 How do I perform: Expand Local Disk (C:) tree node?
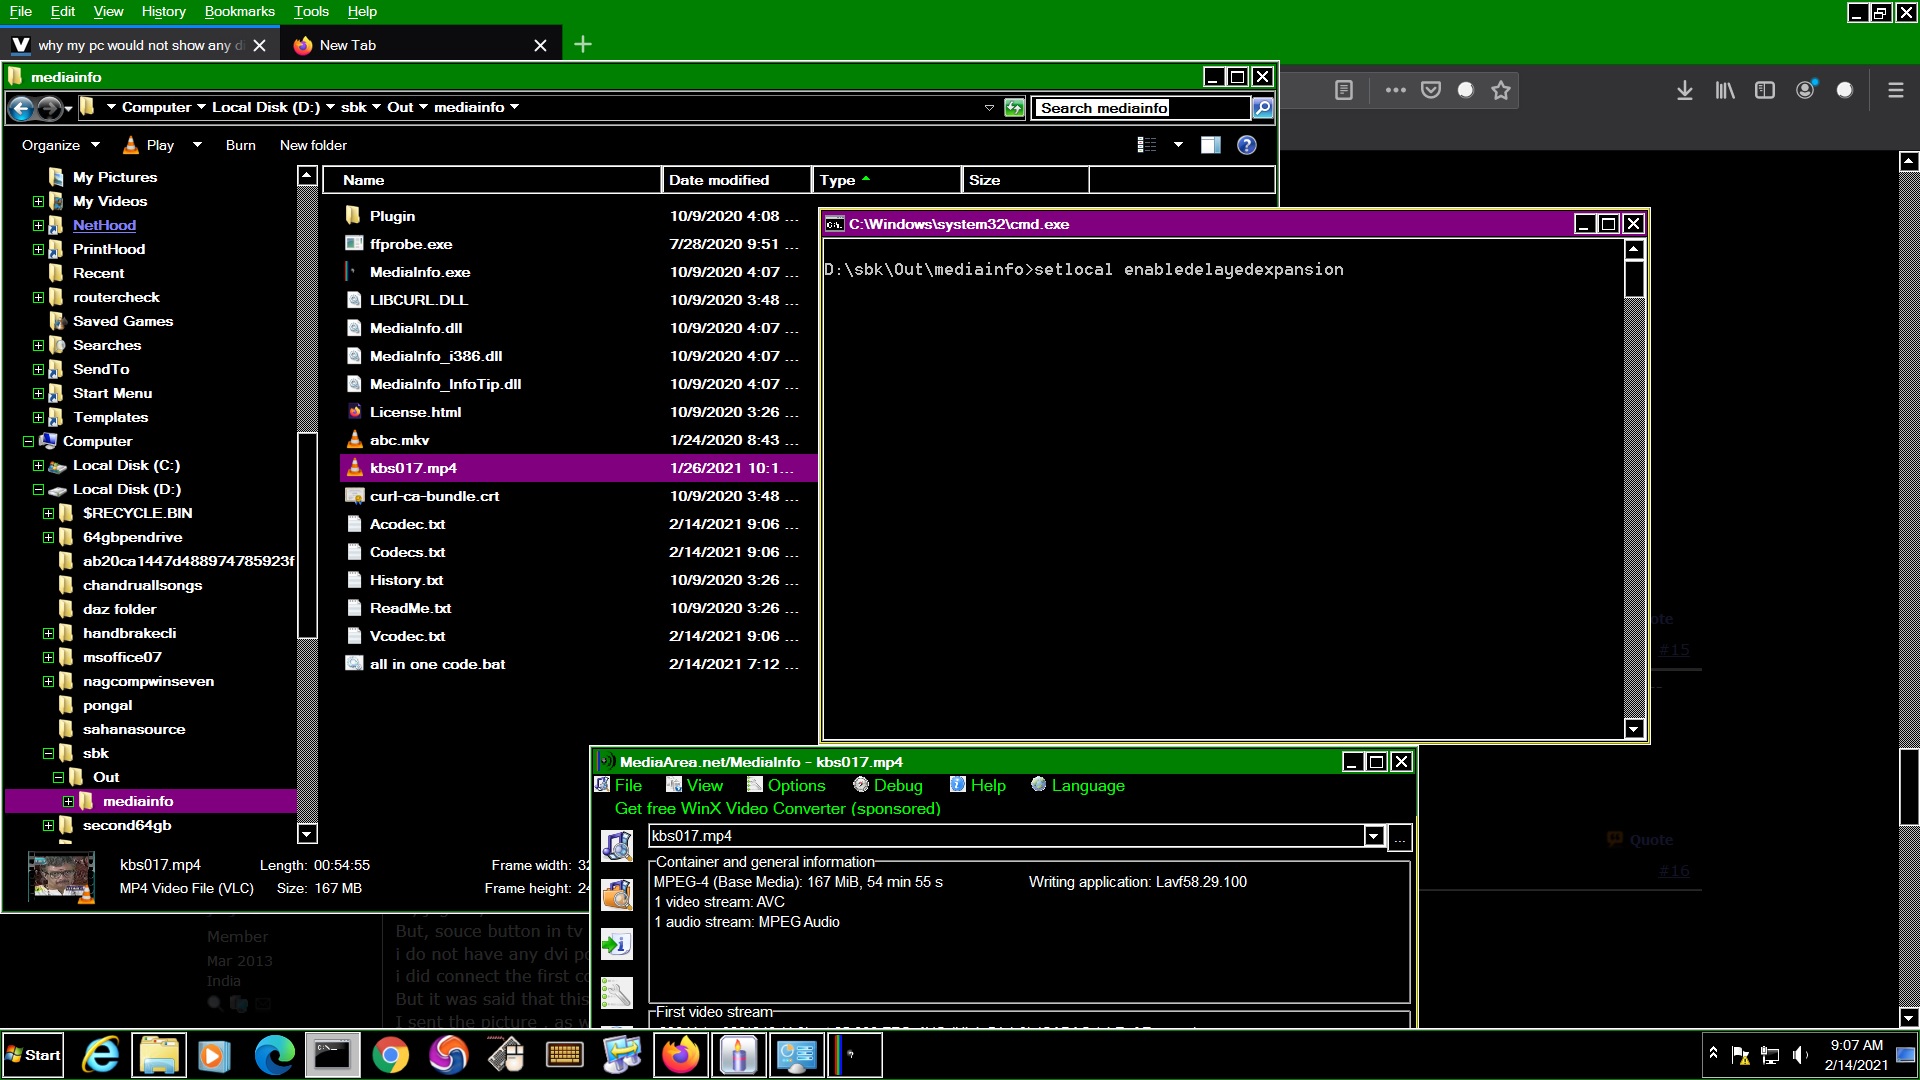click(38, 465)
